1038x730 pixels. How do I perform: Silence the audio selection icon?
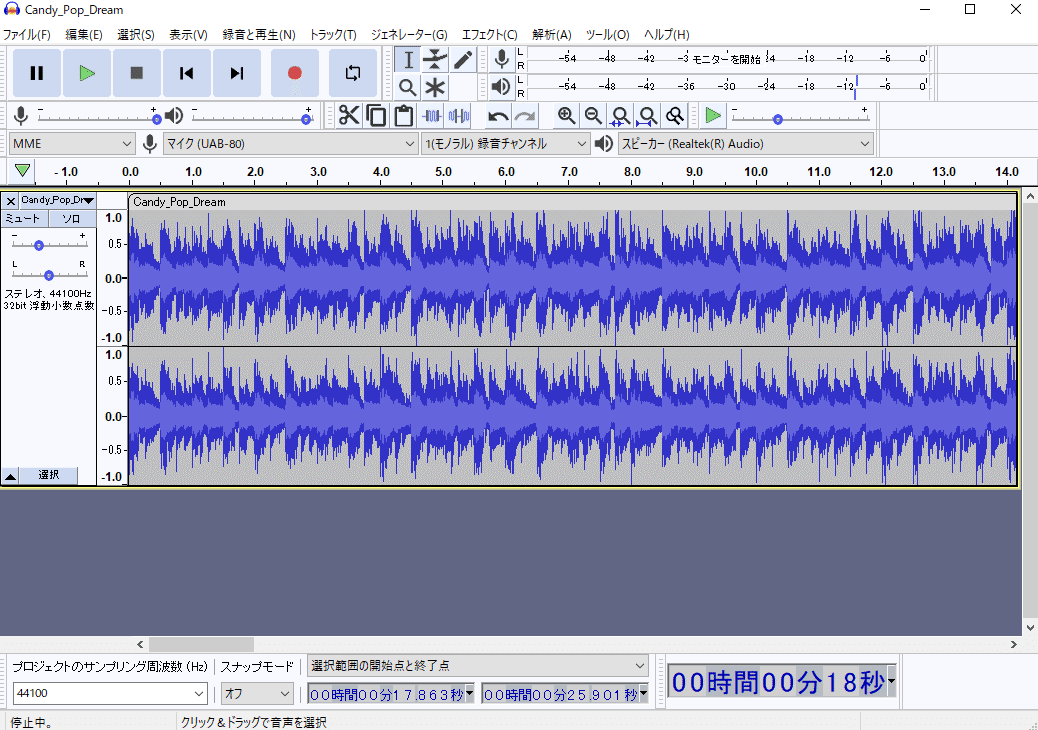458,116
